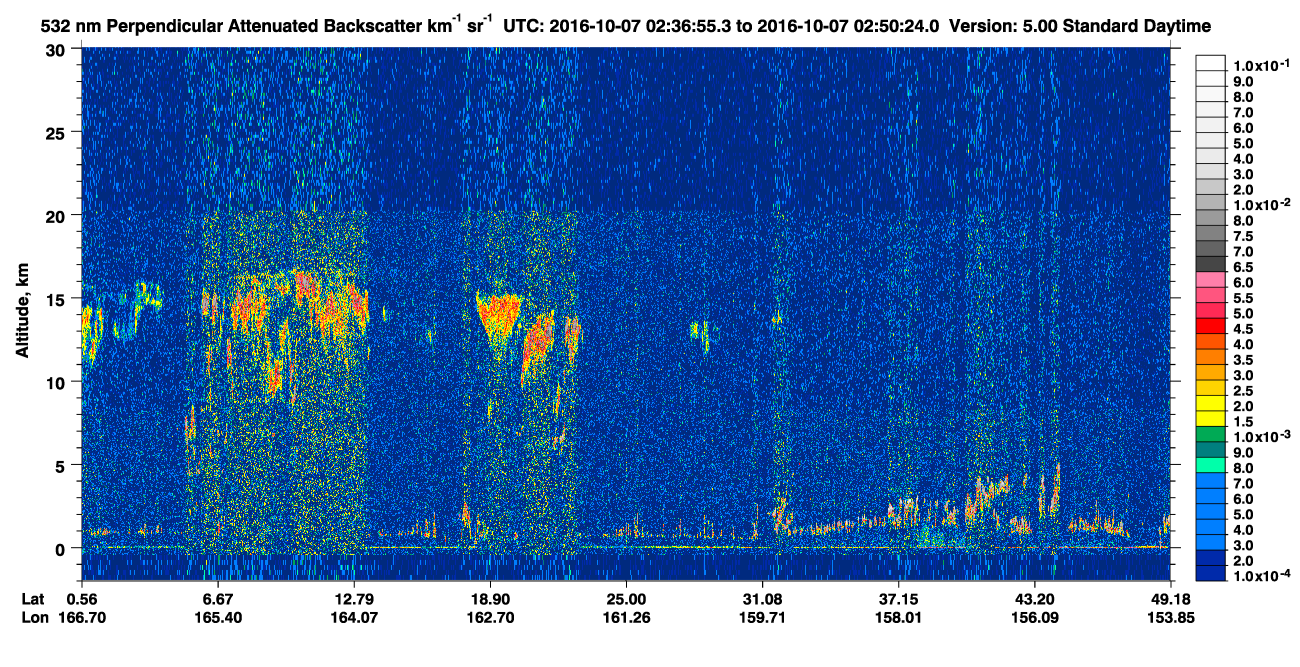This screenshot has height=667, width=1300.
Task: Click the white top swatch of the colorbar
Action: coord(1211,62)
